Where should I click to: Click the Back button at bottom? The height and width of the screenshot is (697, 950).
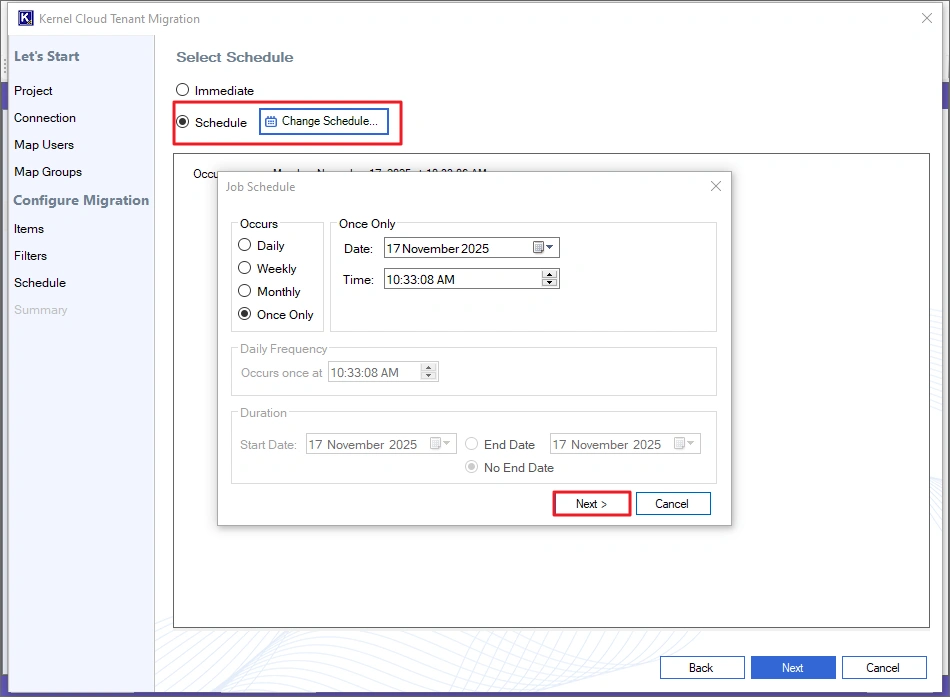click(702, 667)
